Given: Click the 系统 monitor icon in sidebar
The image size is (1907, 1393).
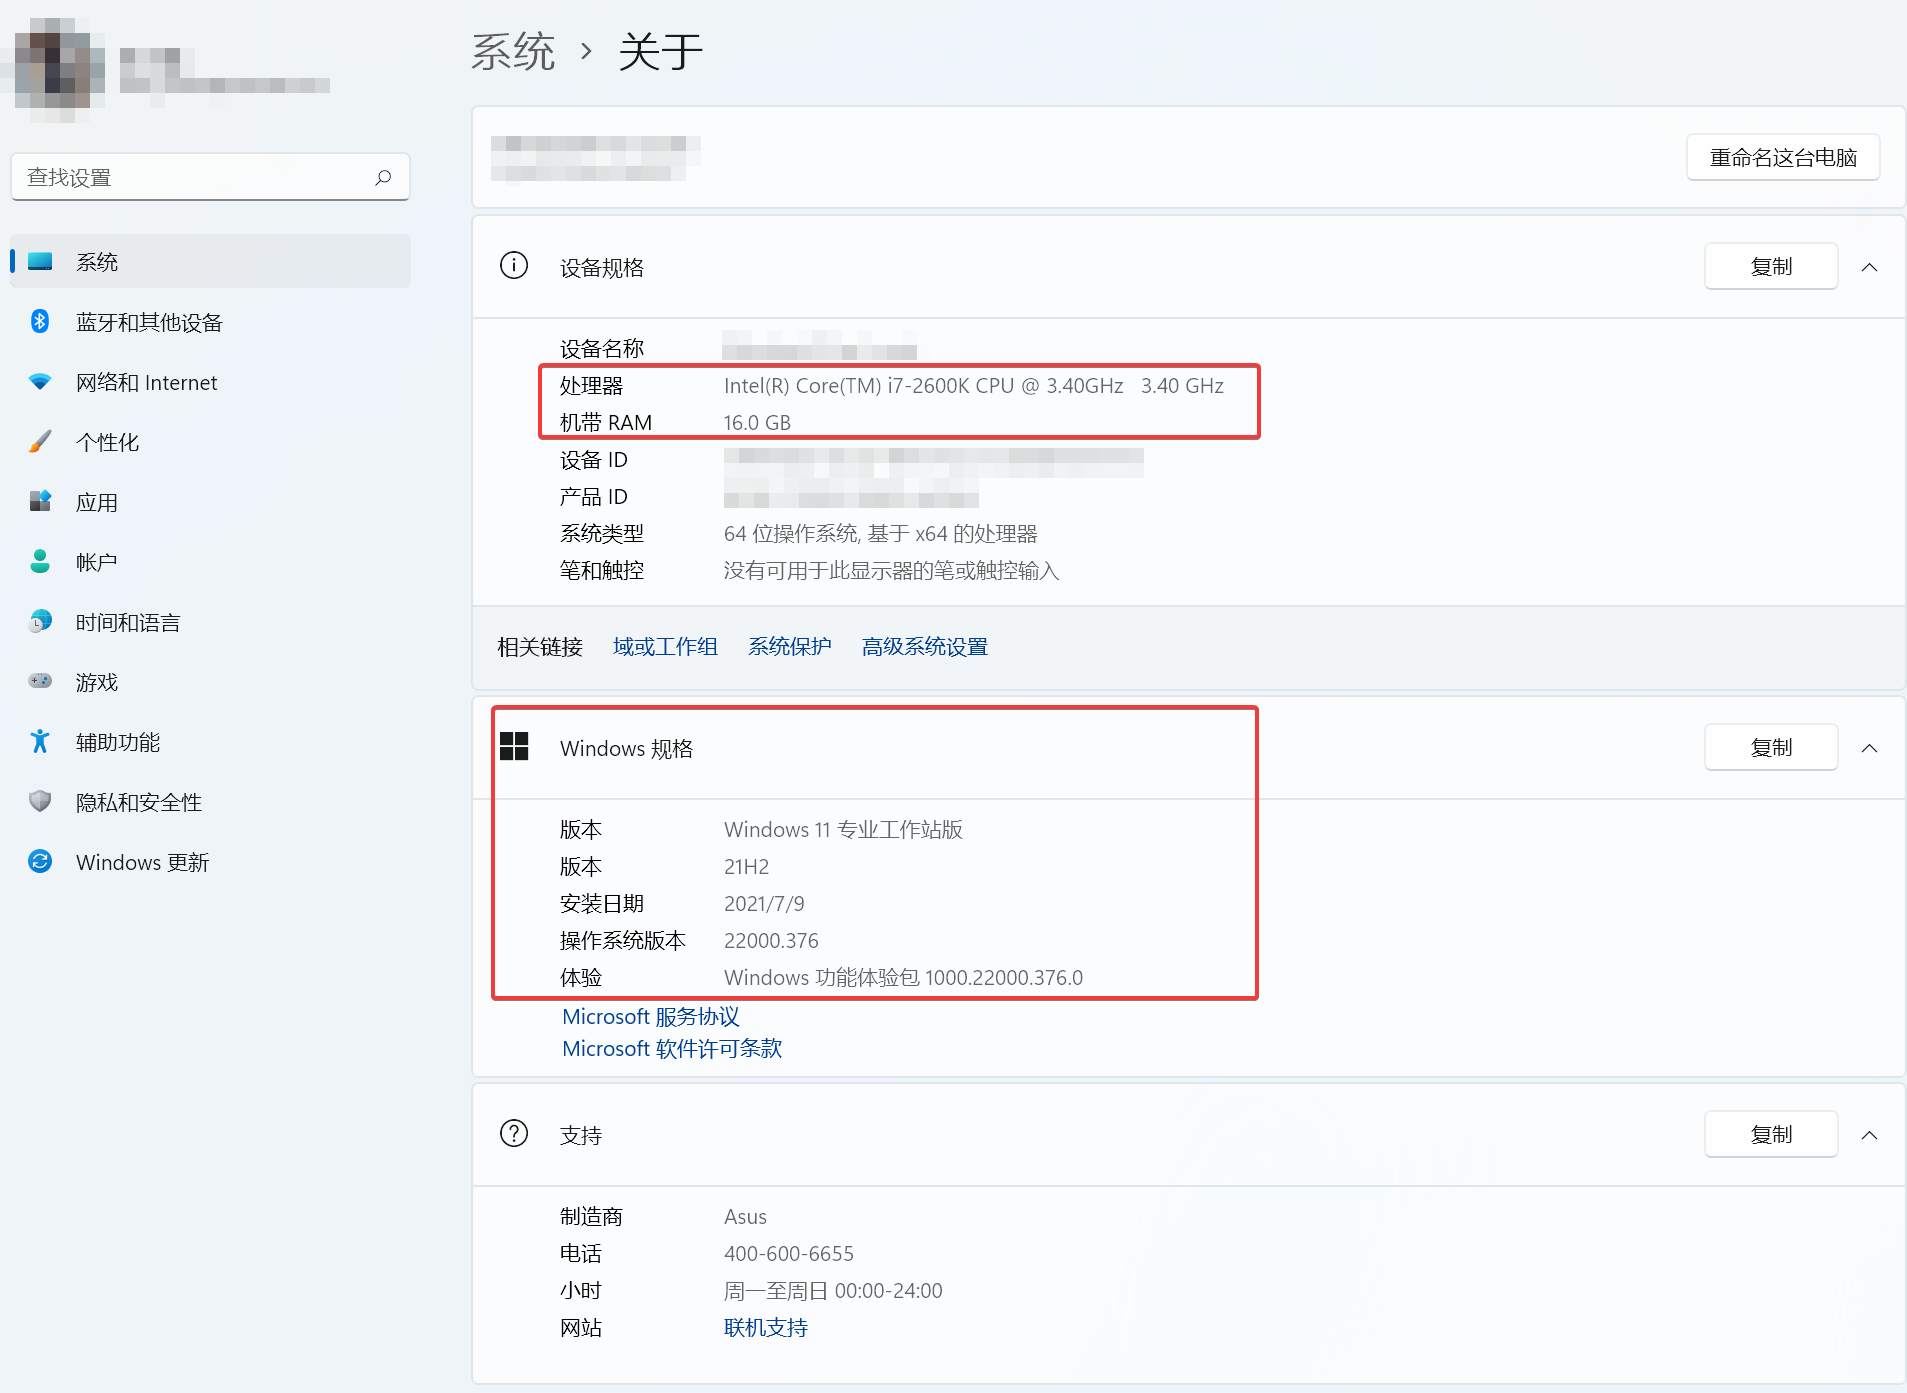Looking at the screenshot, I should (40, 262).
